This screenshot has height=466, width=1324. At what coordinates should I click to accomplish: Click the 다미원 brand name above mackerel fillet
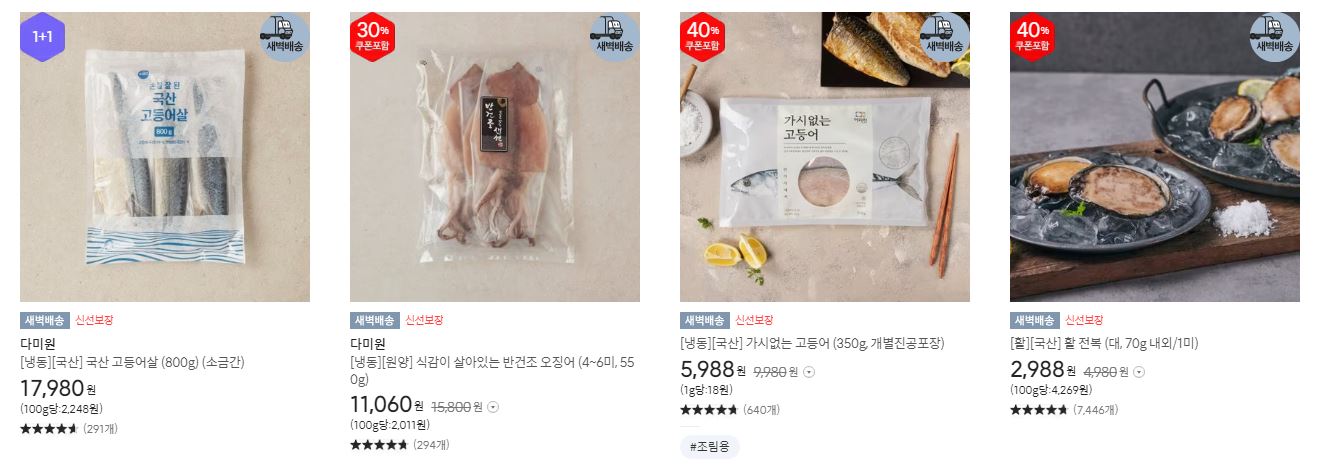(x=37, y=344)
